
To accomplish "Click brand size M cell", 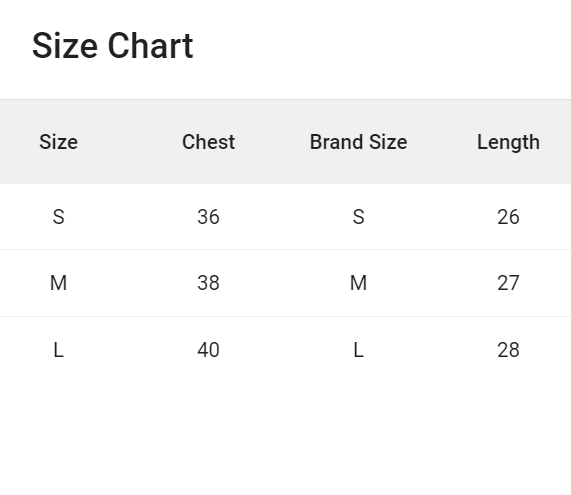I will [x=358, y=283].
